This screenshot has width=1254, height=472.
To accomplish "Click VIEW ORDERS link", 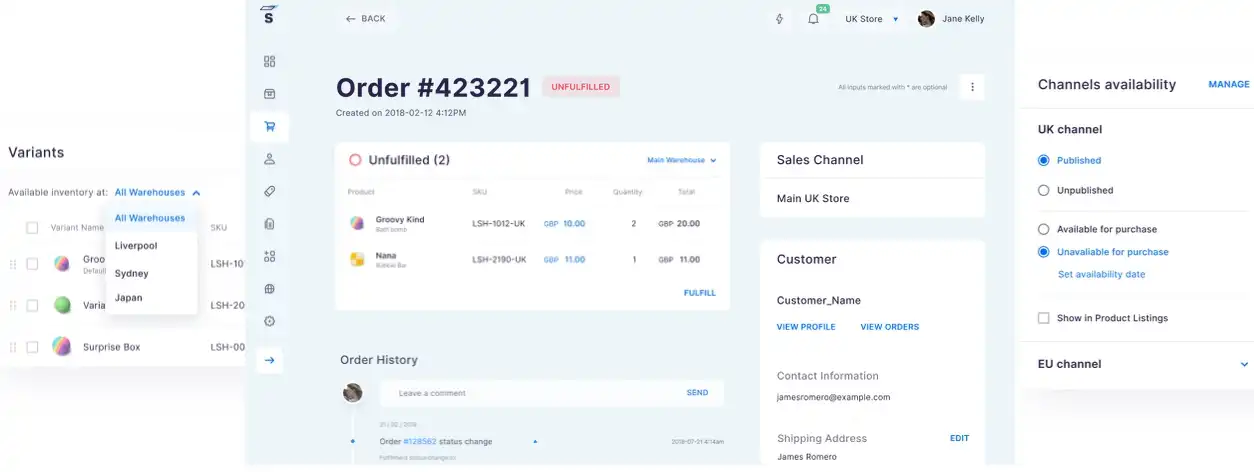I will (890, 327).
